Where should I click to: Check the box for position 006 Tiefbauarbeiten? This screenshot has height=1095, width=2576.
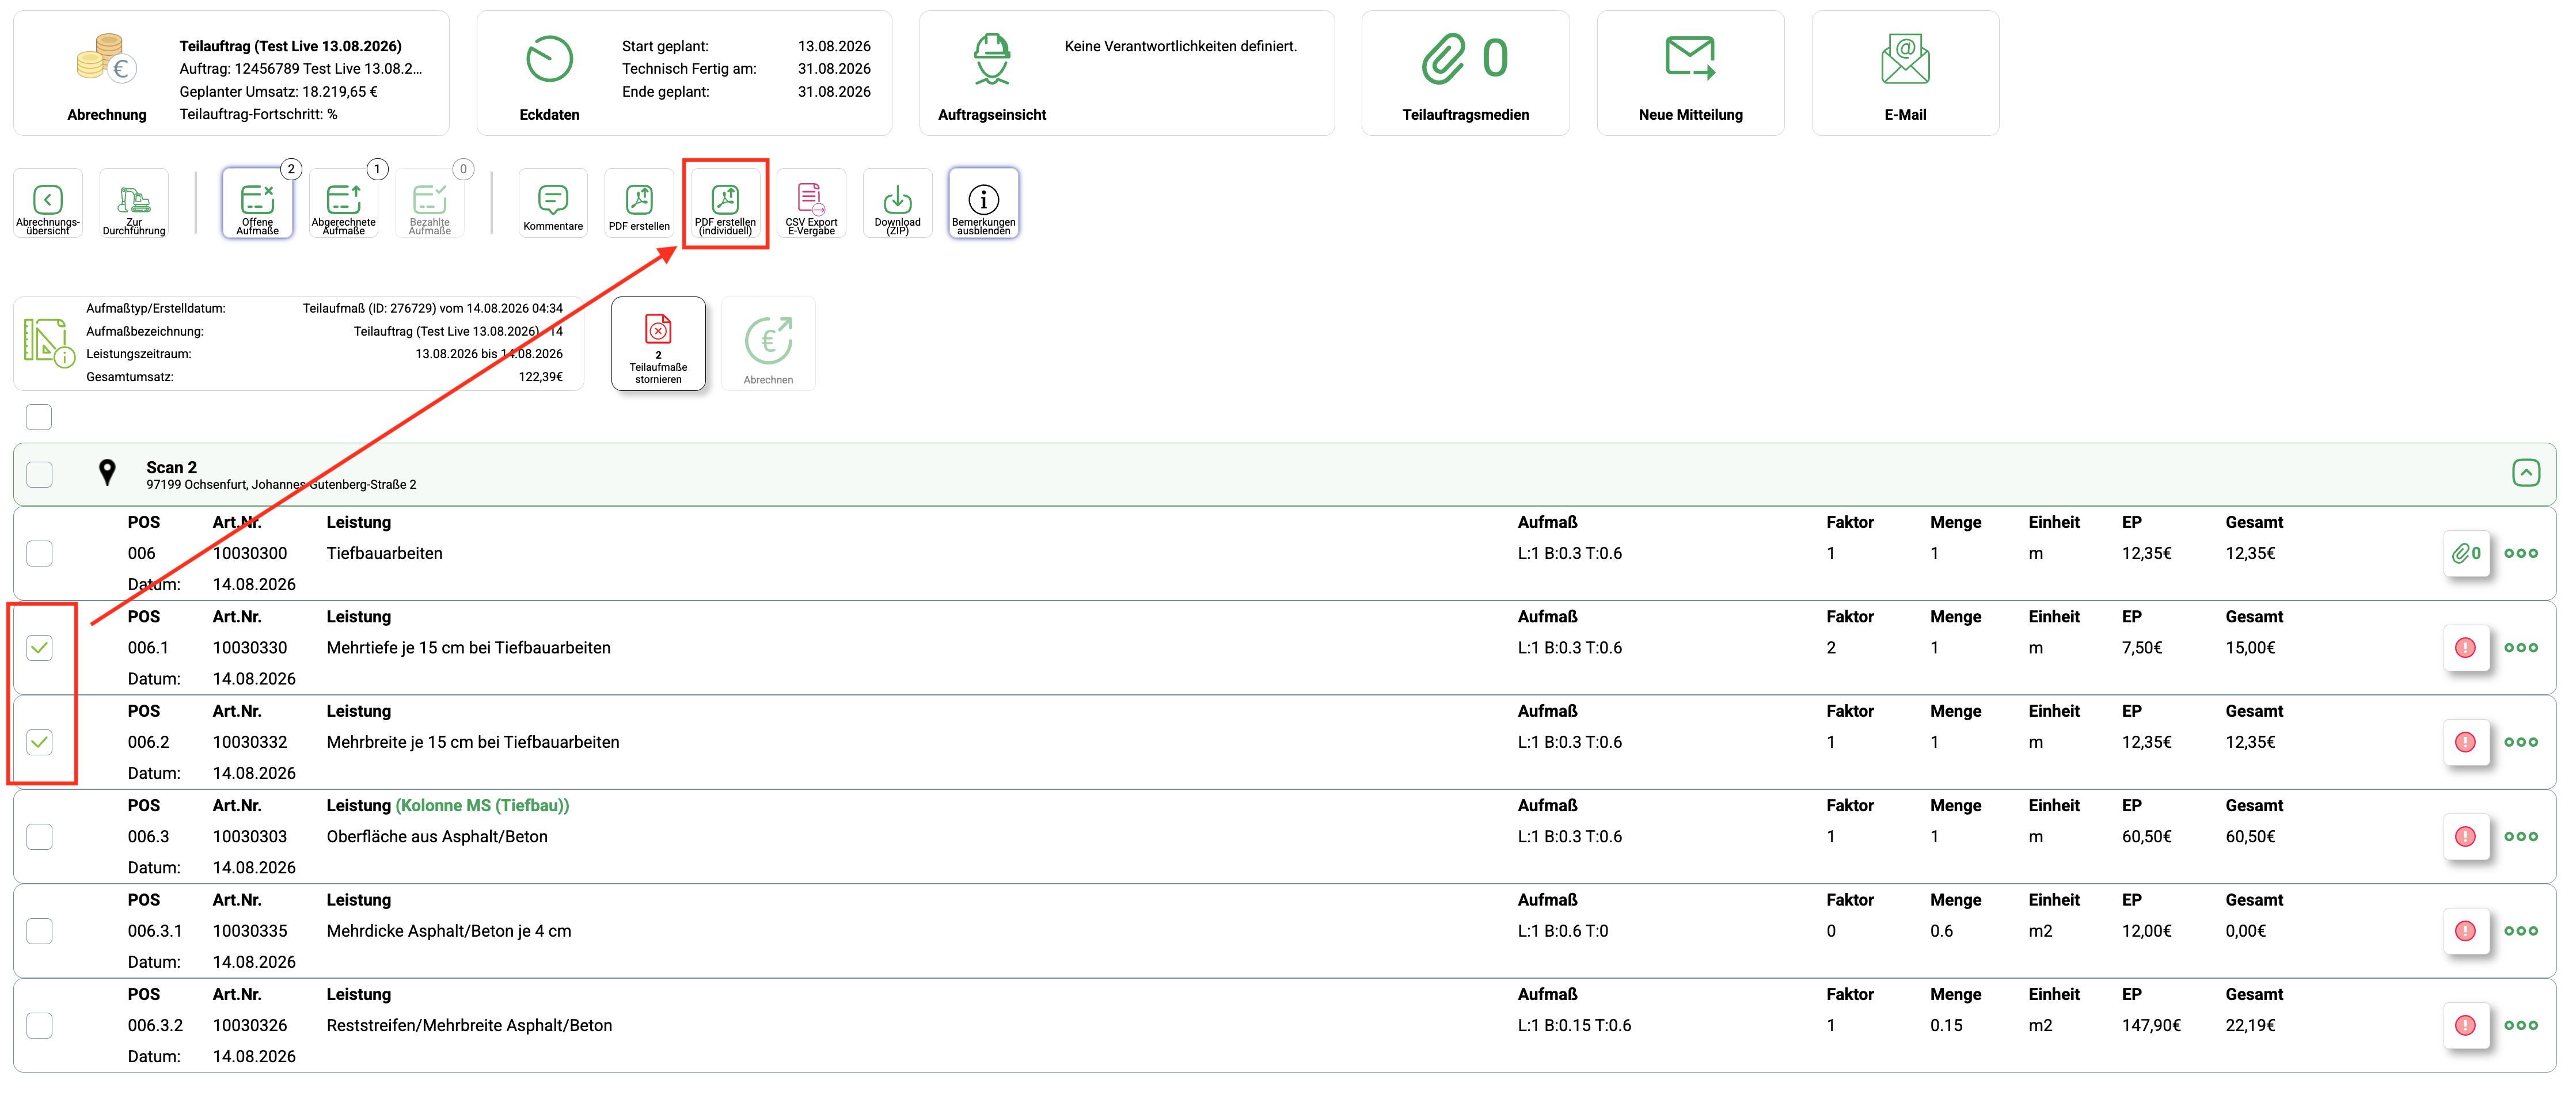[x=39, y=553]
